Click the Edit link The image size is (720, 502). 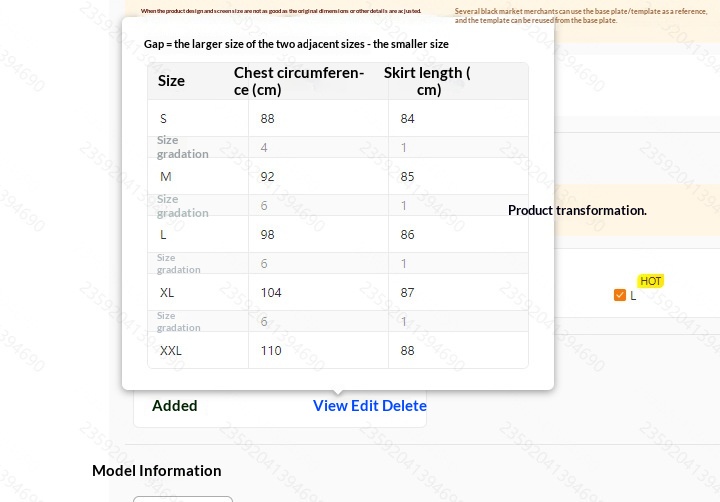point(364,406)
